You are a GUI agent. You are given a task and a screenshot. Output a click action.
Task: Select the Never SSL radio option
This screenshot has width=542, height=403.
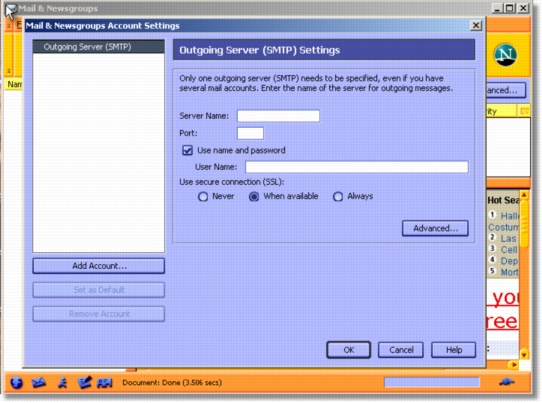[203, 197]
